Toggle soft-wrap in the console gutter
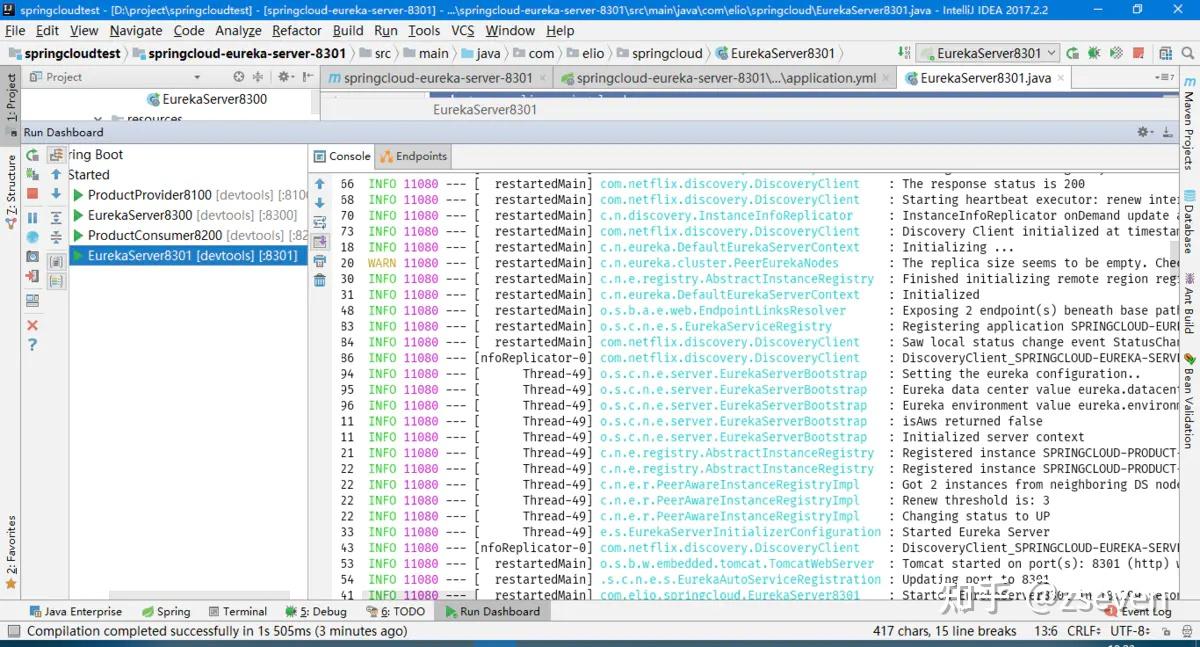This screenshot has height=647, width=1200. click(x=319, y=222)
